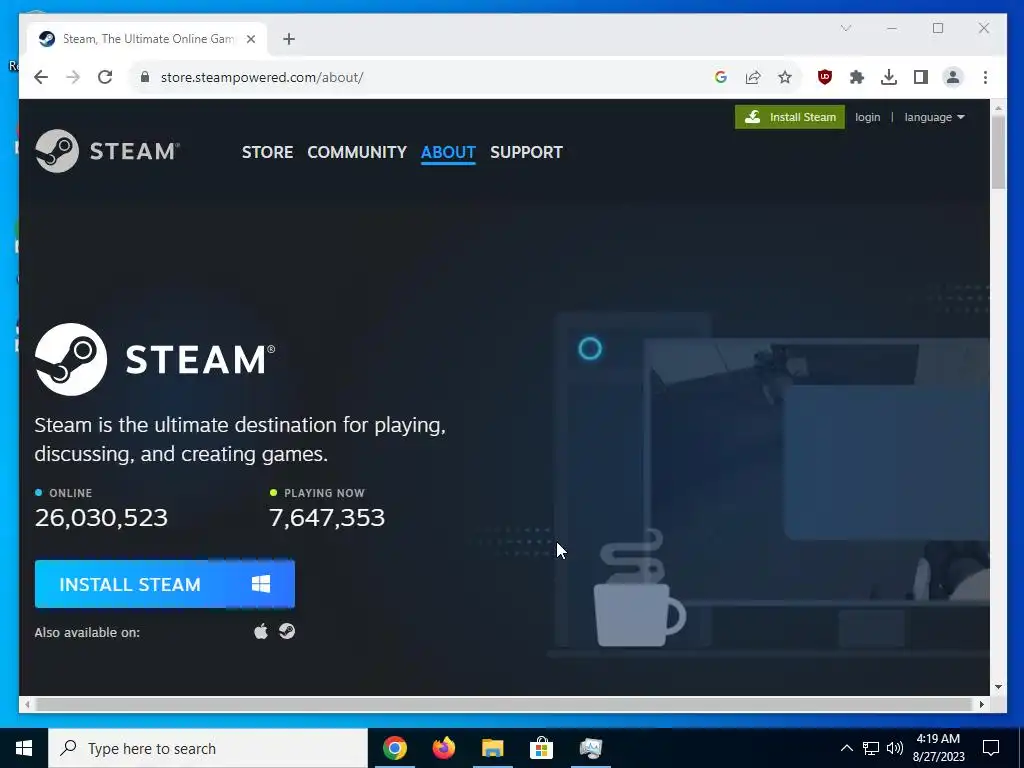Open the Chrome three-dot menu
Viewport: 1024px width, 768px height.
(985, 77)
